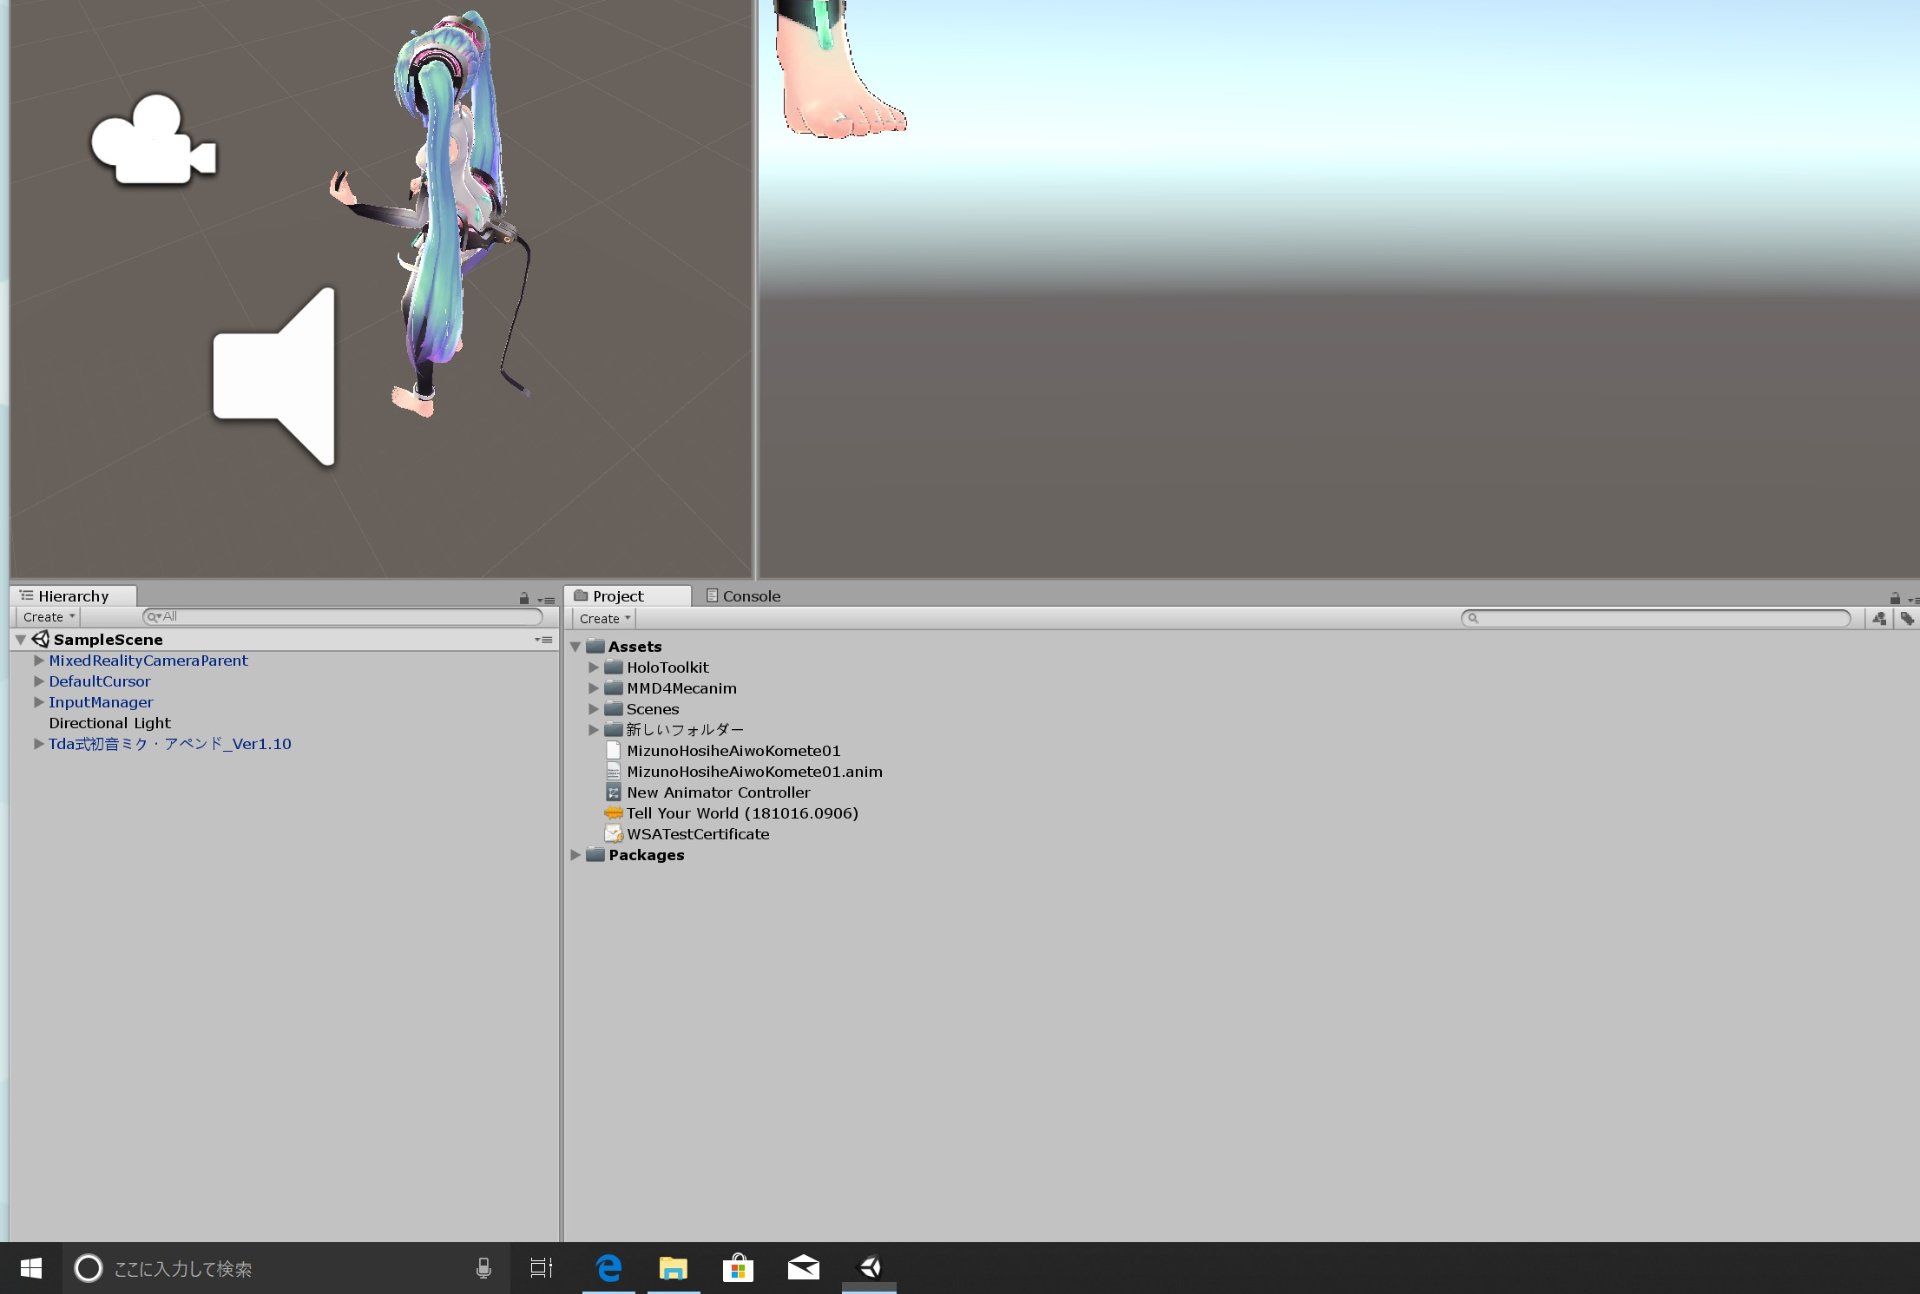Expand the MMD4Mecanim folder
The height and width of the screenshot is (1294, 1920).
[x=594, y=688]
